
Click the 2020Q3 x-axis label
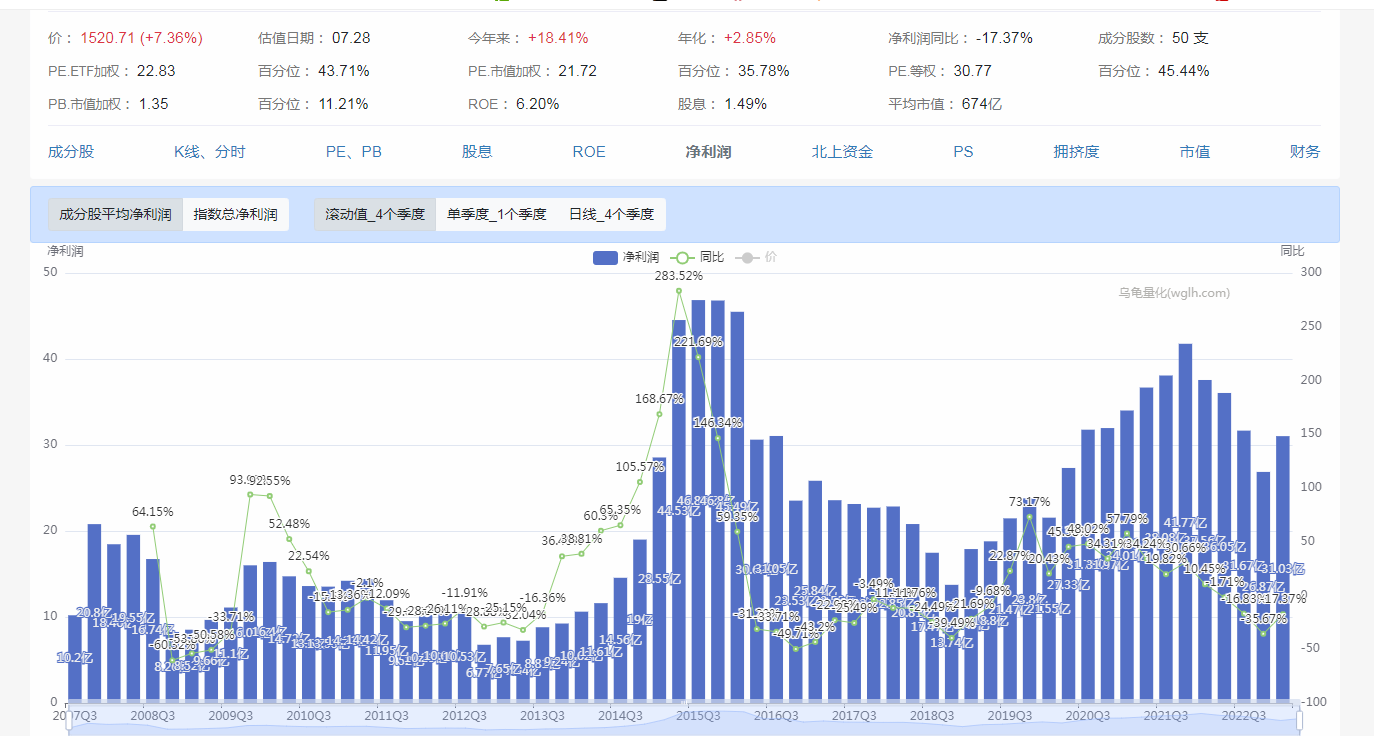point(1088,716)
